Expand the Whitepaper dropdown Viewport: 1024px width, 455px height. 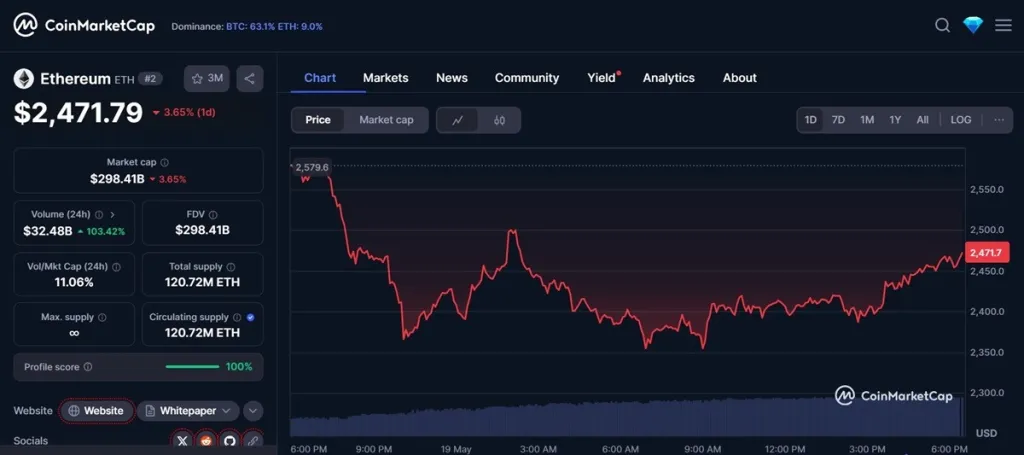pyautogui.click(x=188, y=411)
